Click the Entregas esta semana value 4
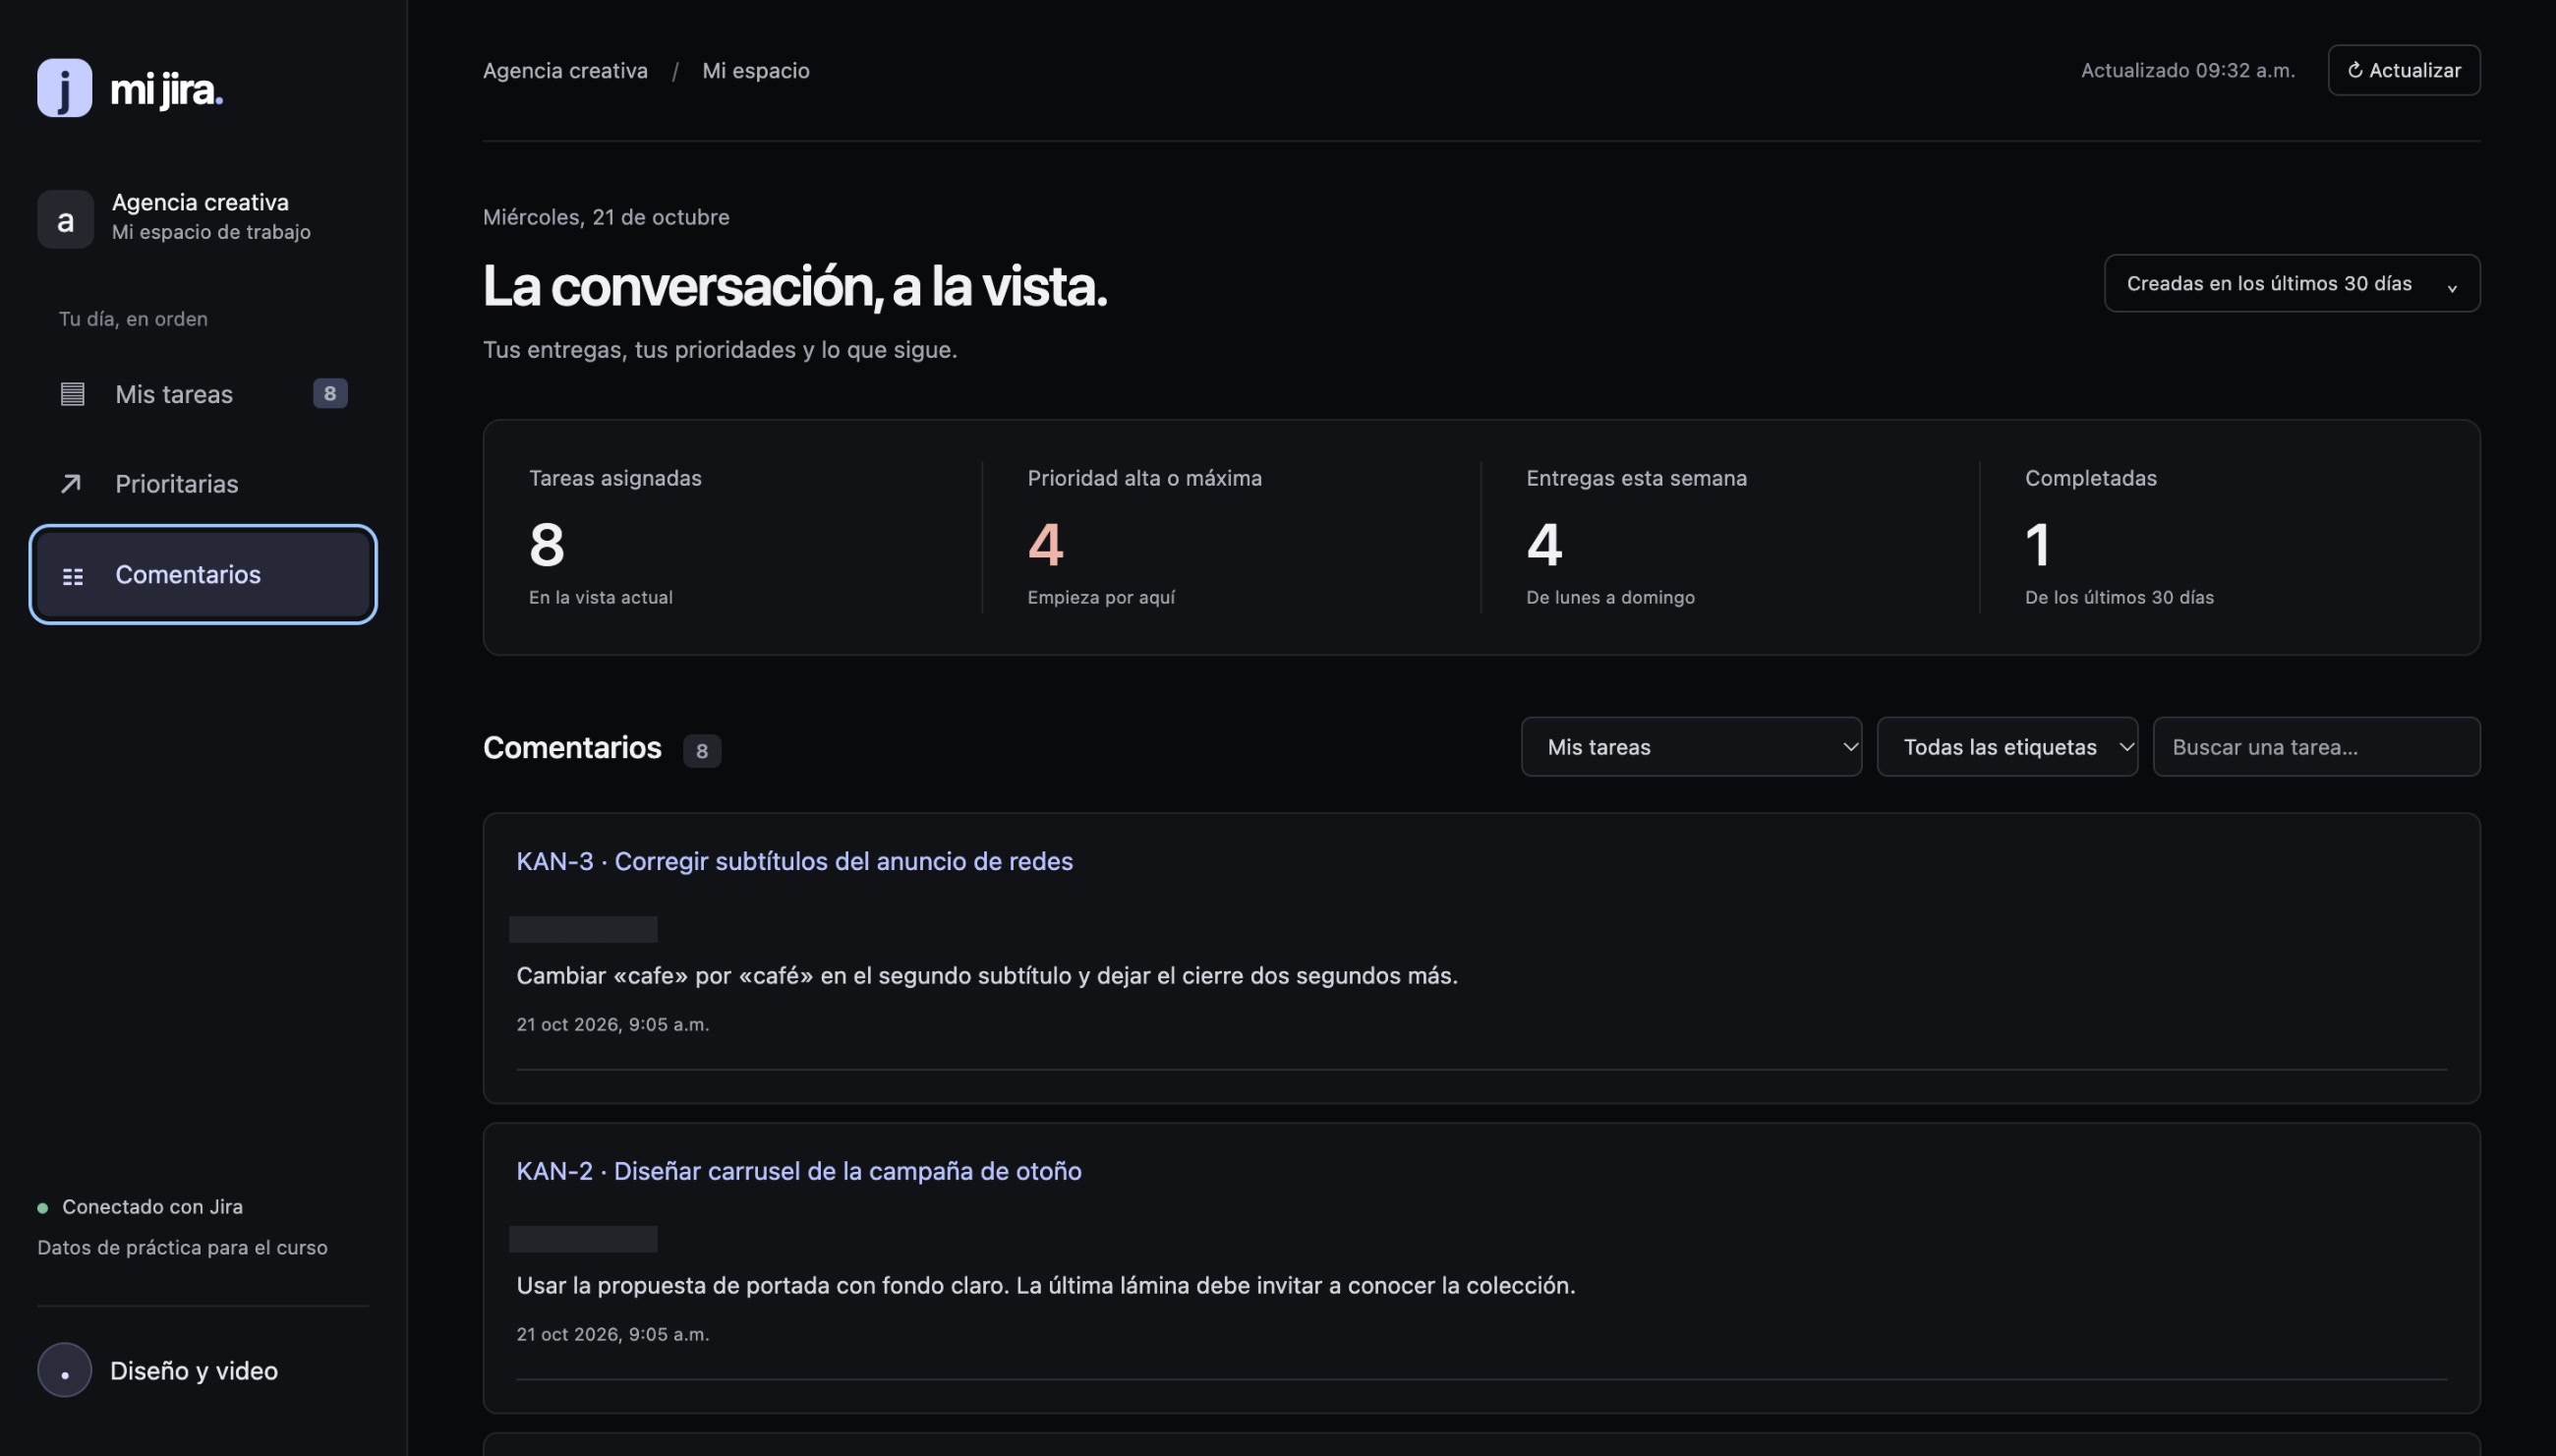The image size is (2556, 1456). [x=1544, y=544]
